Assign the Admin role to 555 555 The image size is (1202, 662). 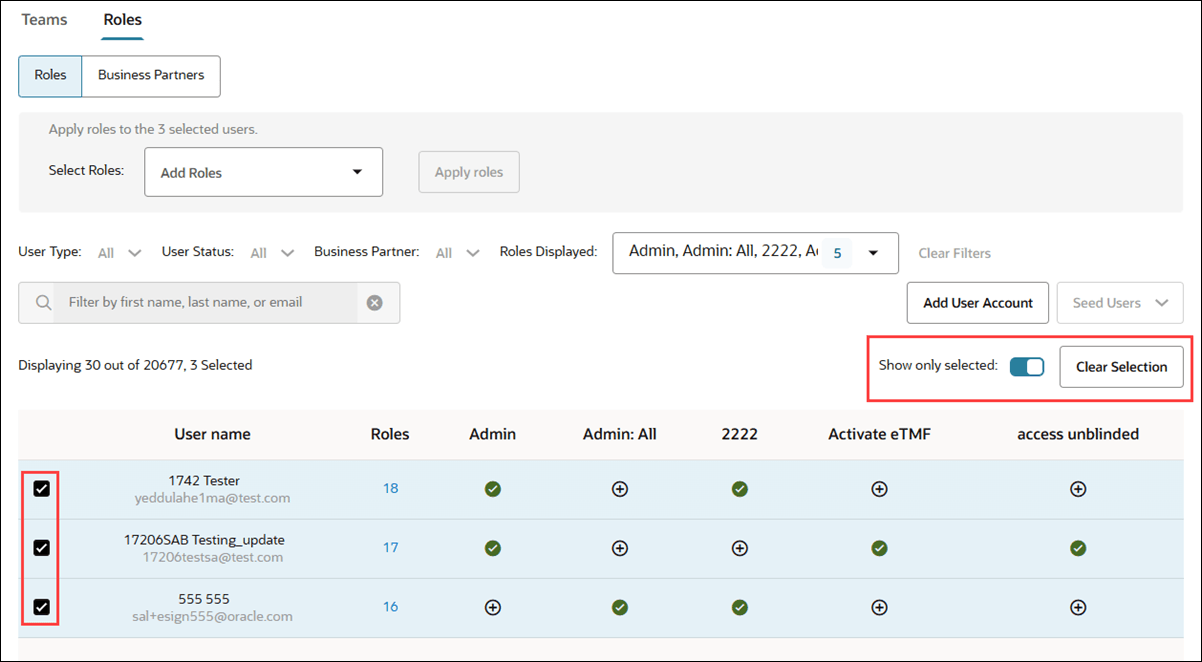[493, 607]
